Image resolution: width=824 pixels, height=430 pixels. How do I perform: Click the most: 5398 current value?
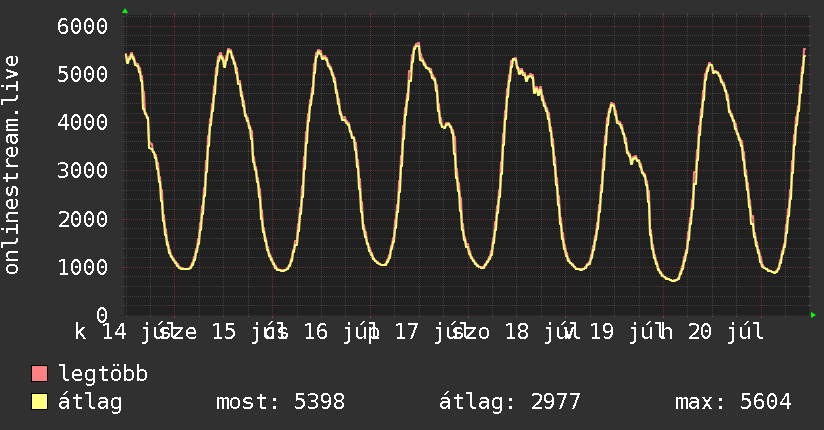(x=281, y=402)
